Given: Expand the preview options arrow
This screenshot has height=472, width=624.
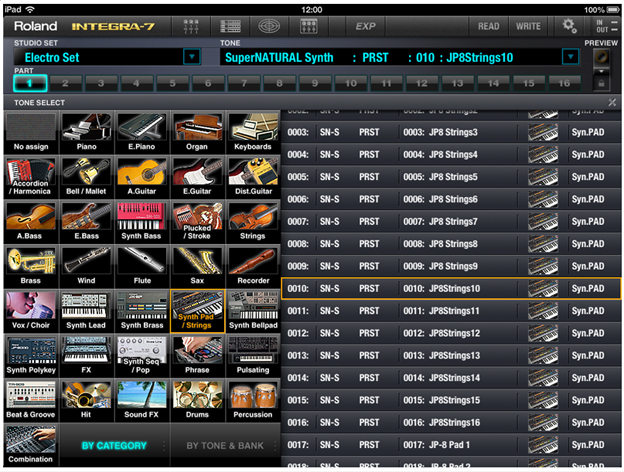Looking at the screenshot, I should (x=601, y=71).
